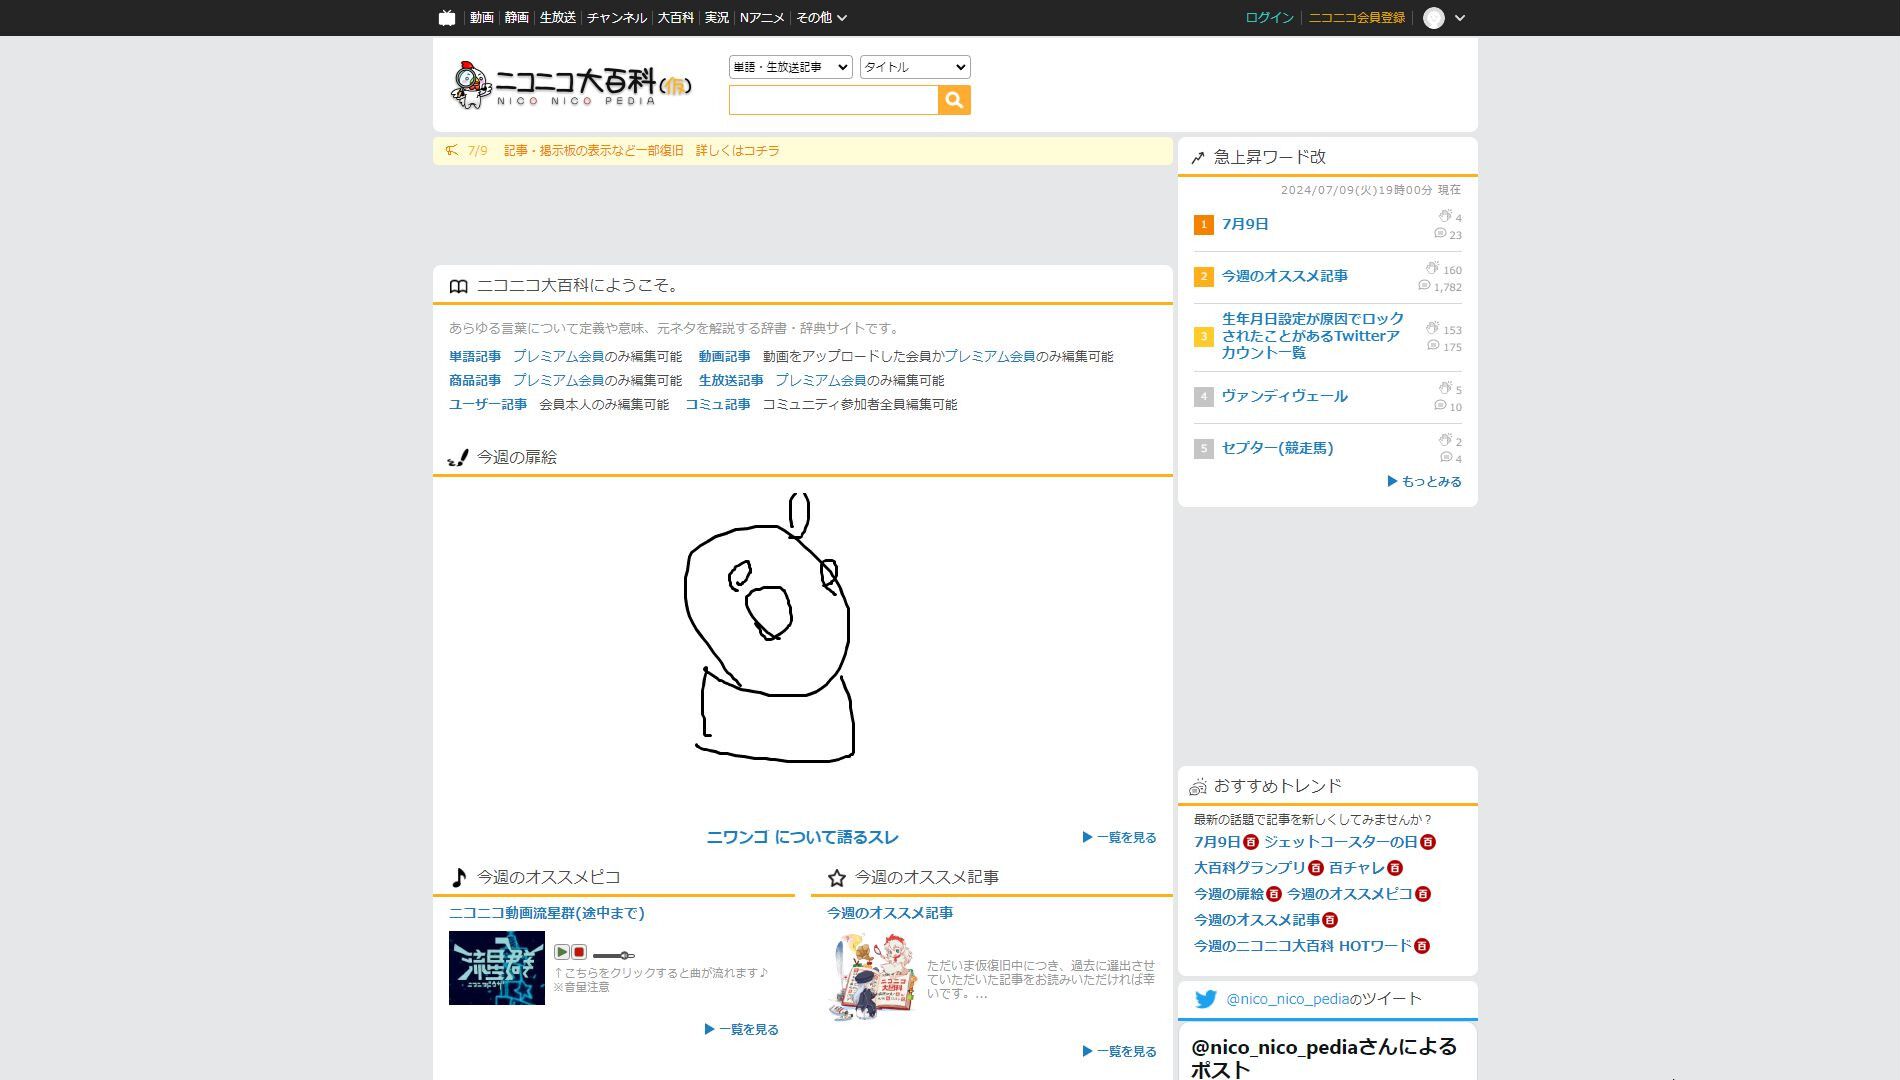This screenshot has width=1900, height=1080.
Task: Open ニコニコ動画流星群(途中まで) link
Action: coord(546,913)
